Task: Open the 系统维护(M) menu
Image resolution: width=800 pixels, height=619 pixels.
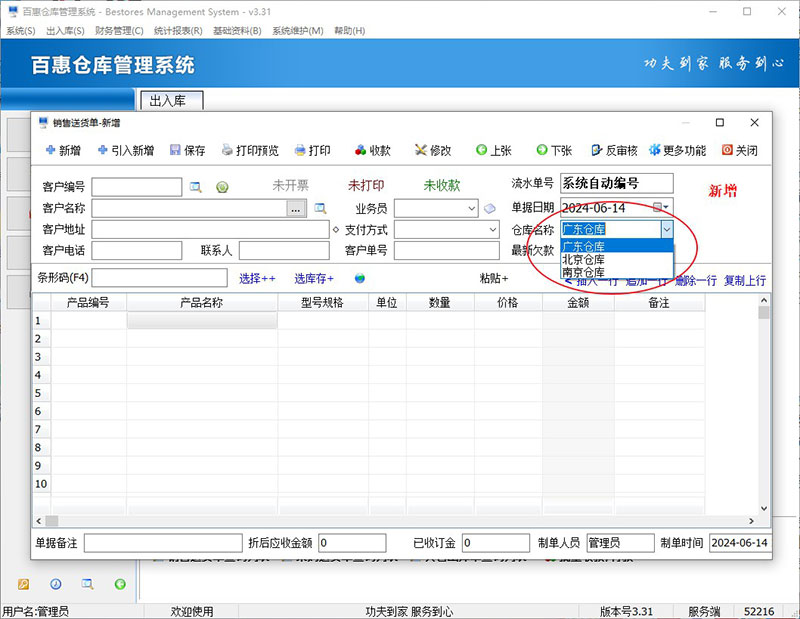Action: pos(297,31)
